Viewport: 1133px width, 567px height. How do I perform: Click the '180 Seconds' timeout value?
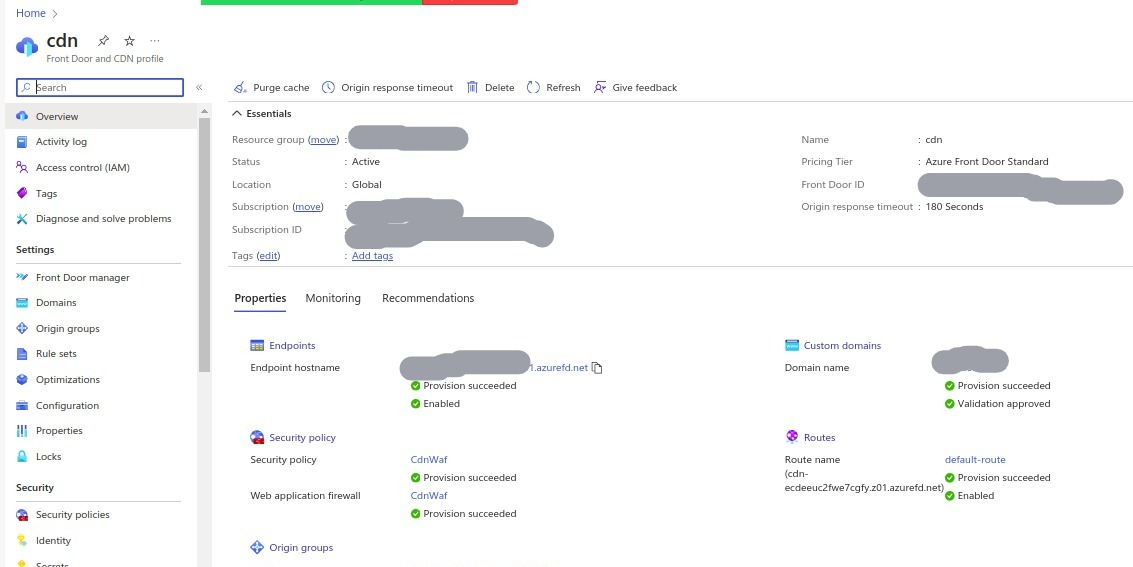click(955, 207)
